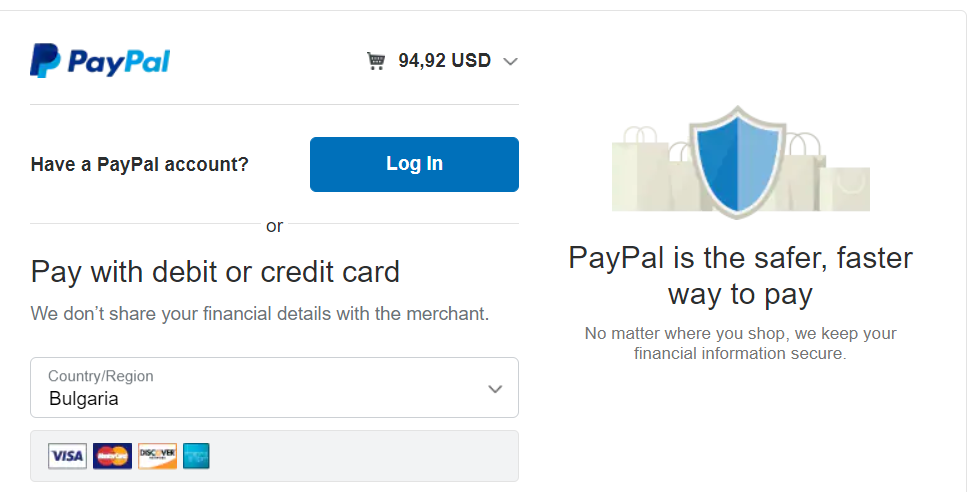
Task: Click the "We don't share your financial details" text
Action: pyautogui.click(x=260, y=313)
